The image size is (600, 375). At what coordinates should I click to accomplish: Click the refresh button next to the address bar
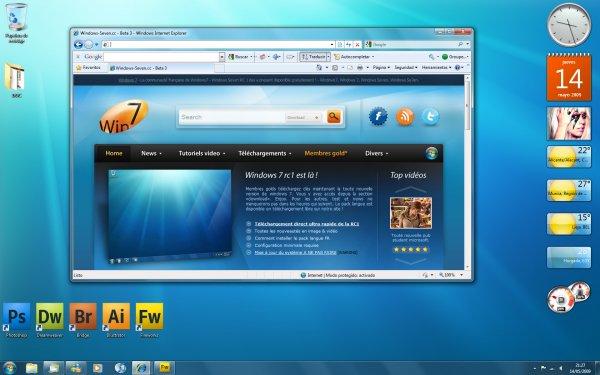[348, 45]
